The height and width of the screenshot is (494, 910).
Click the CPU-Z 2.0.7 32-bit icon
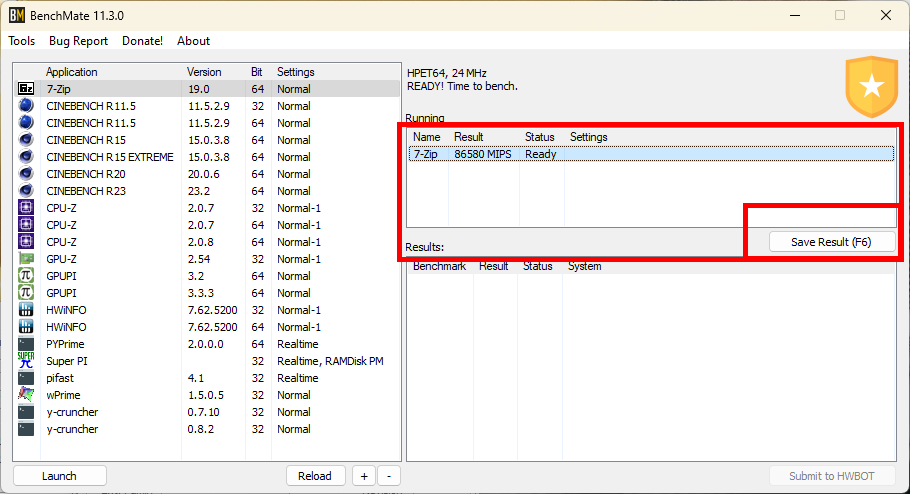(x=26, y=208)
